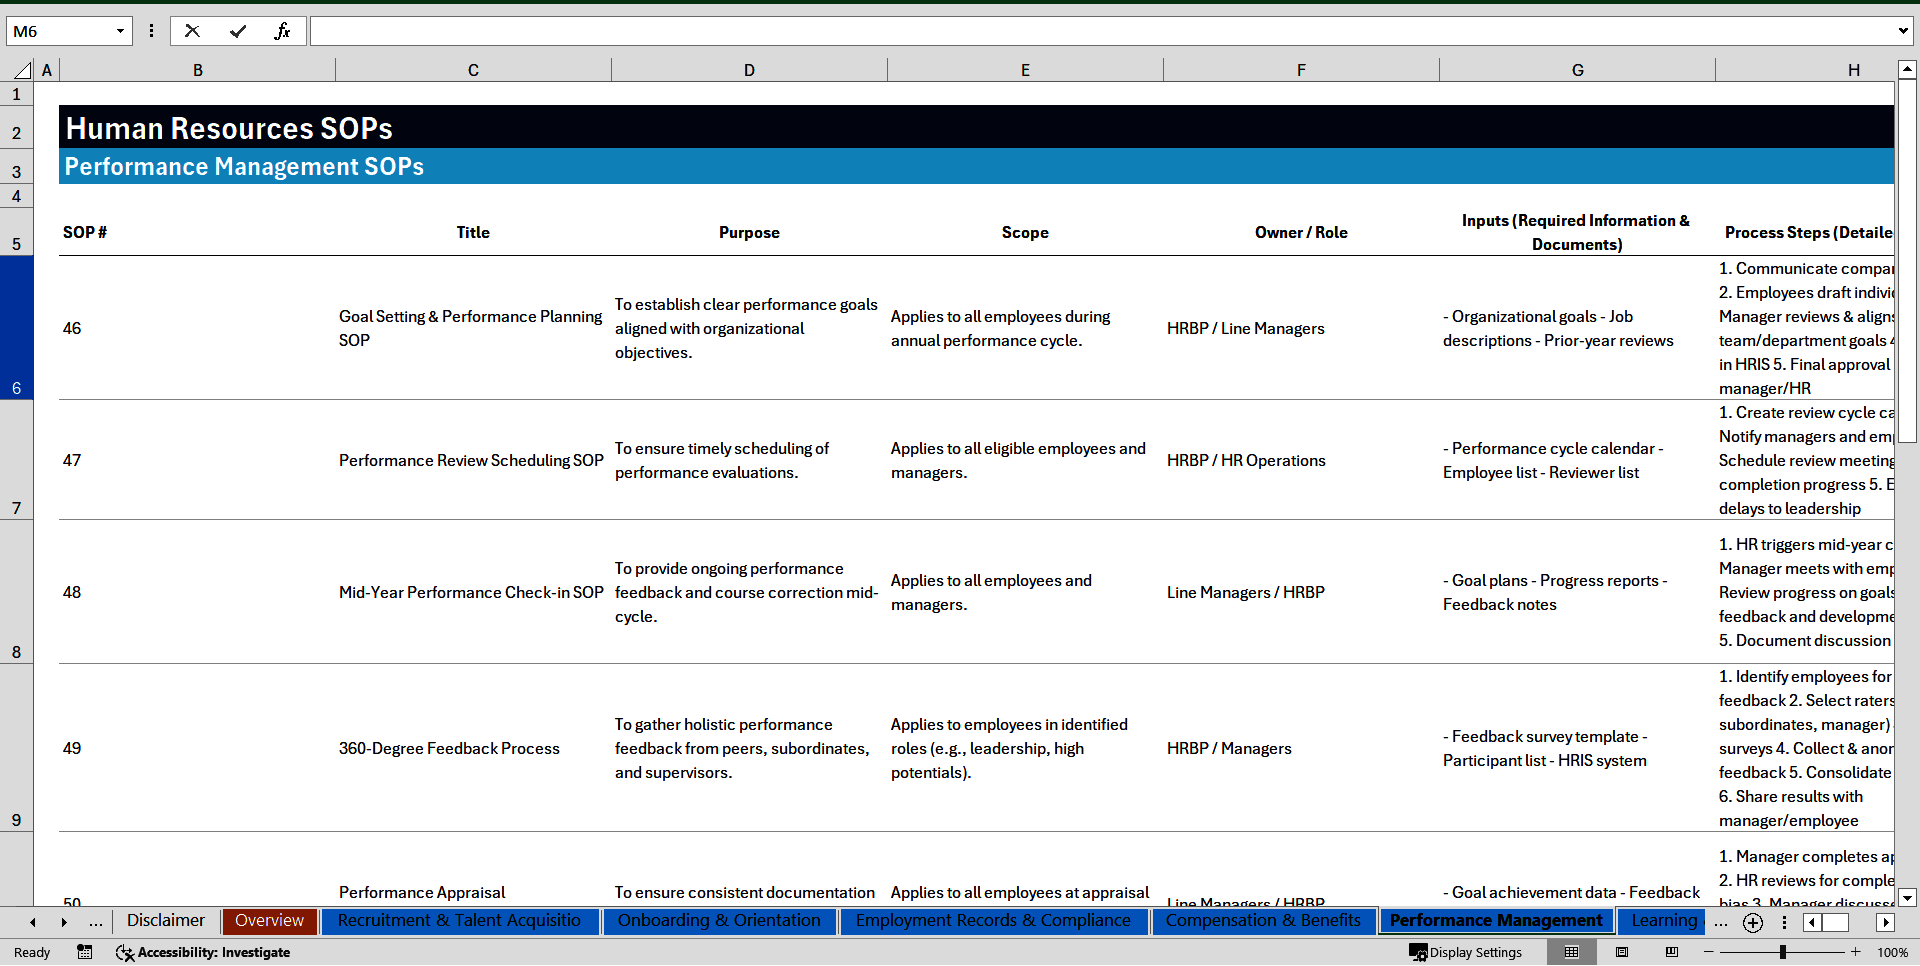
Task: Click the zoom in plus button
Action: coord(1855,952)
